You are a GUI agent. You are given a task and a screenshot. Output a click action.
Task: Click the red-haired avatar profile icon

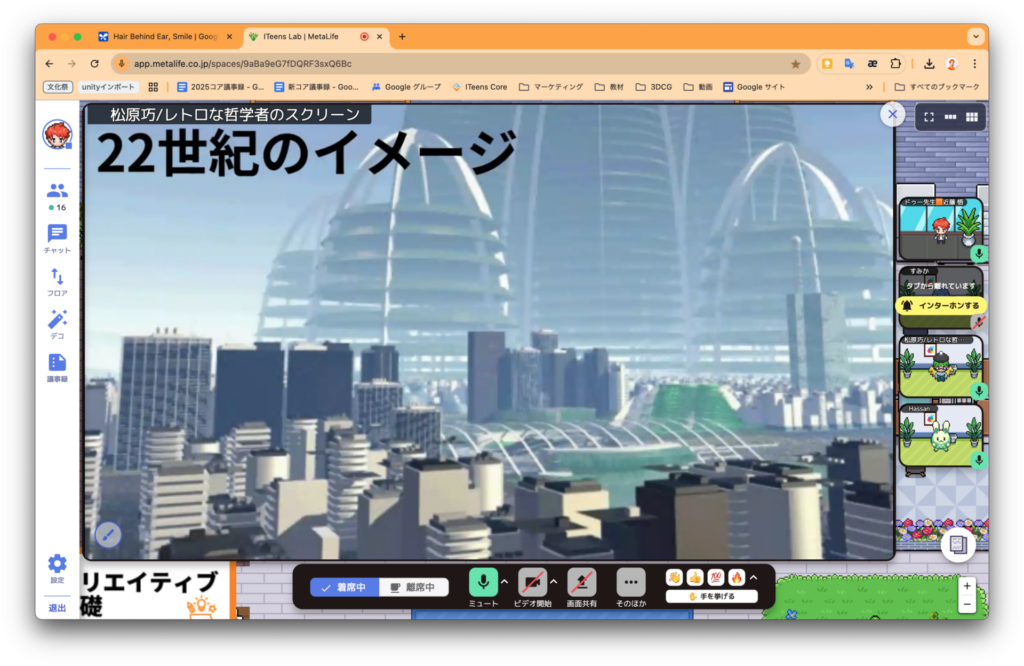[x=57, y=135]
